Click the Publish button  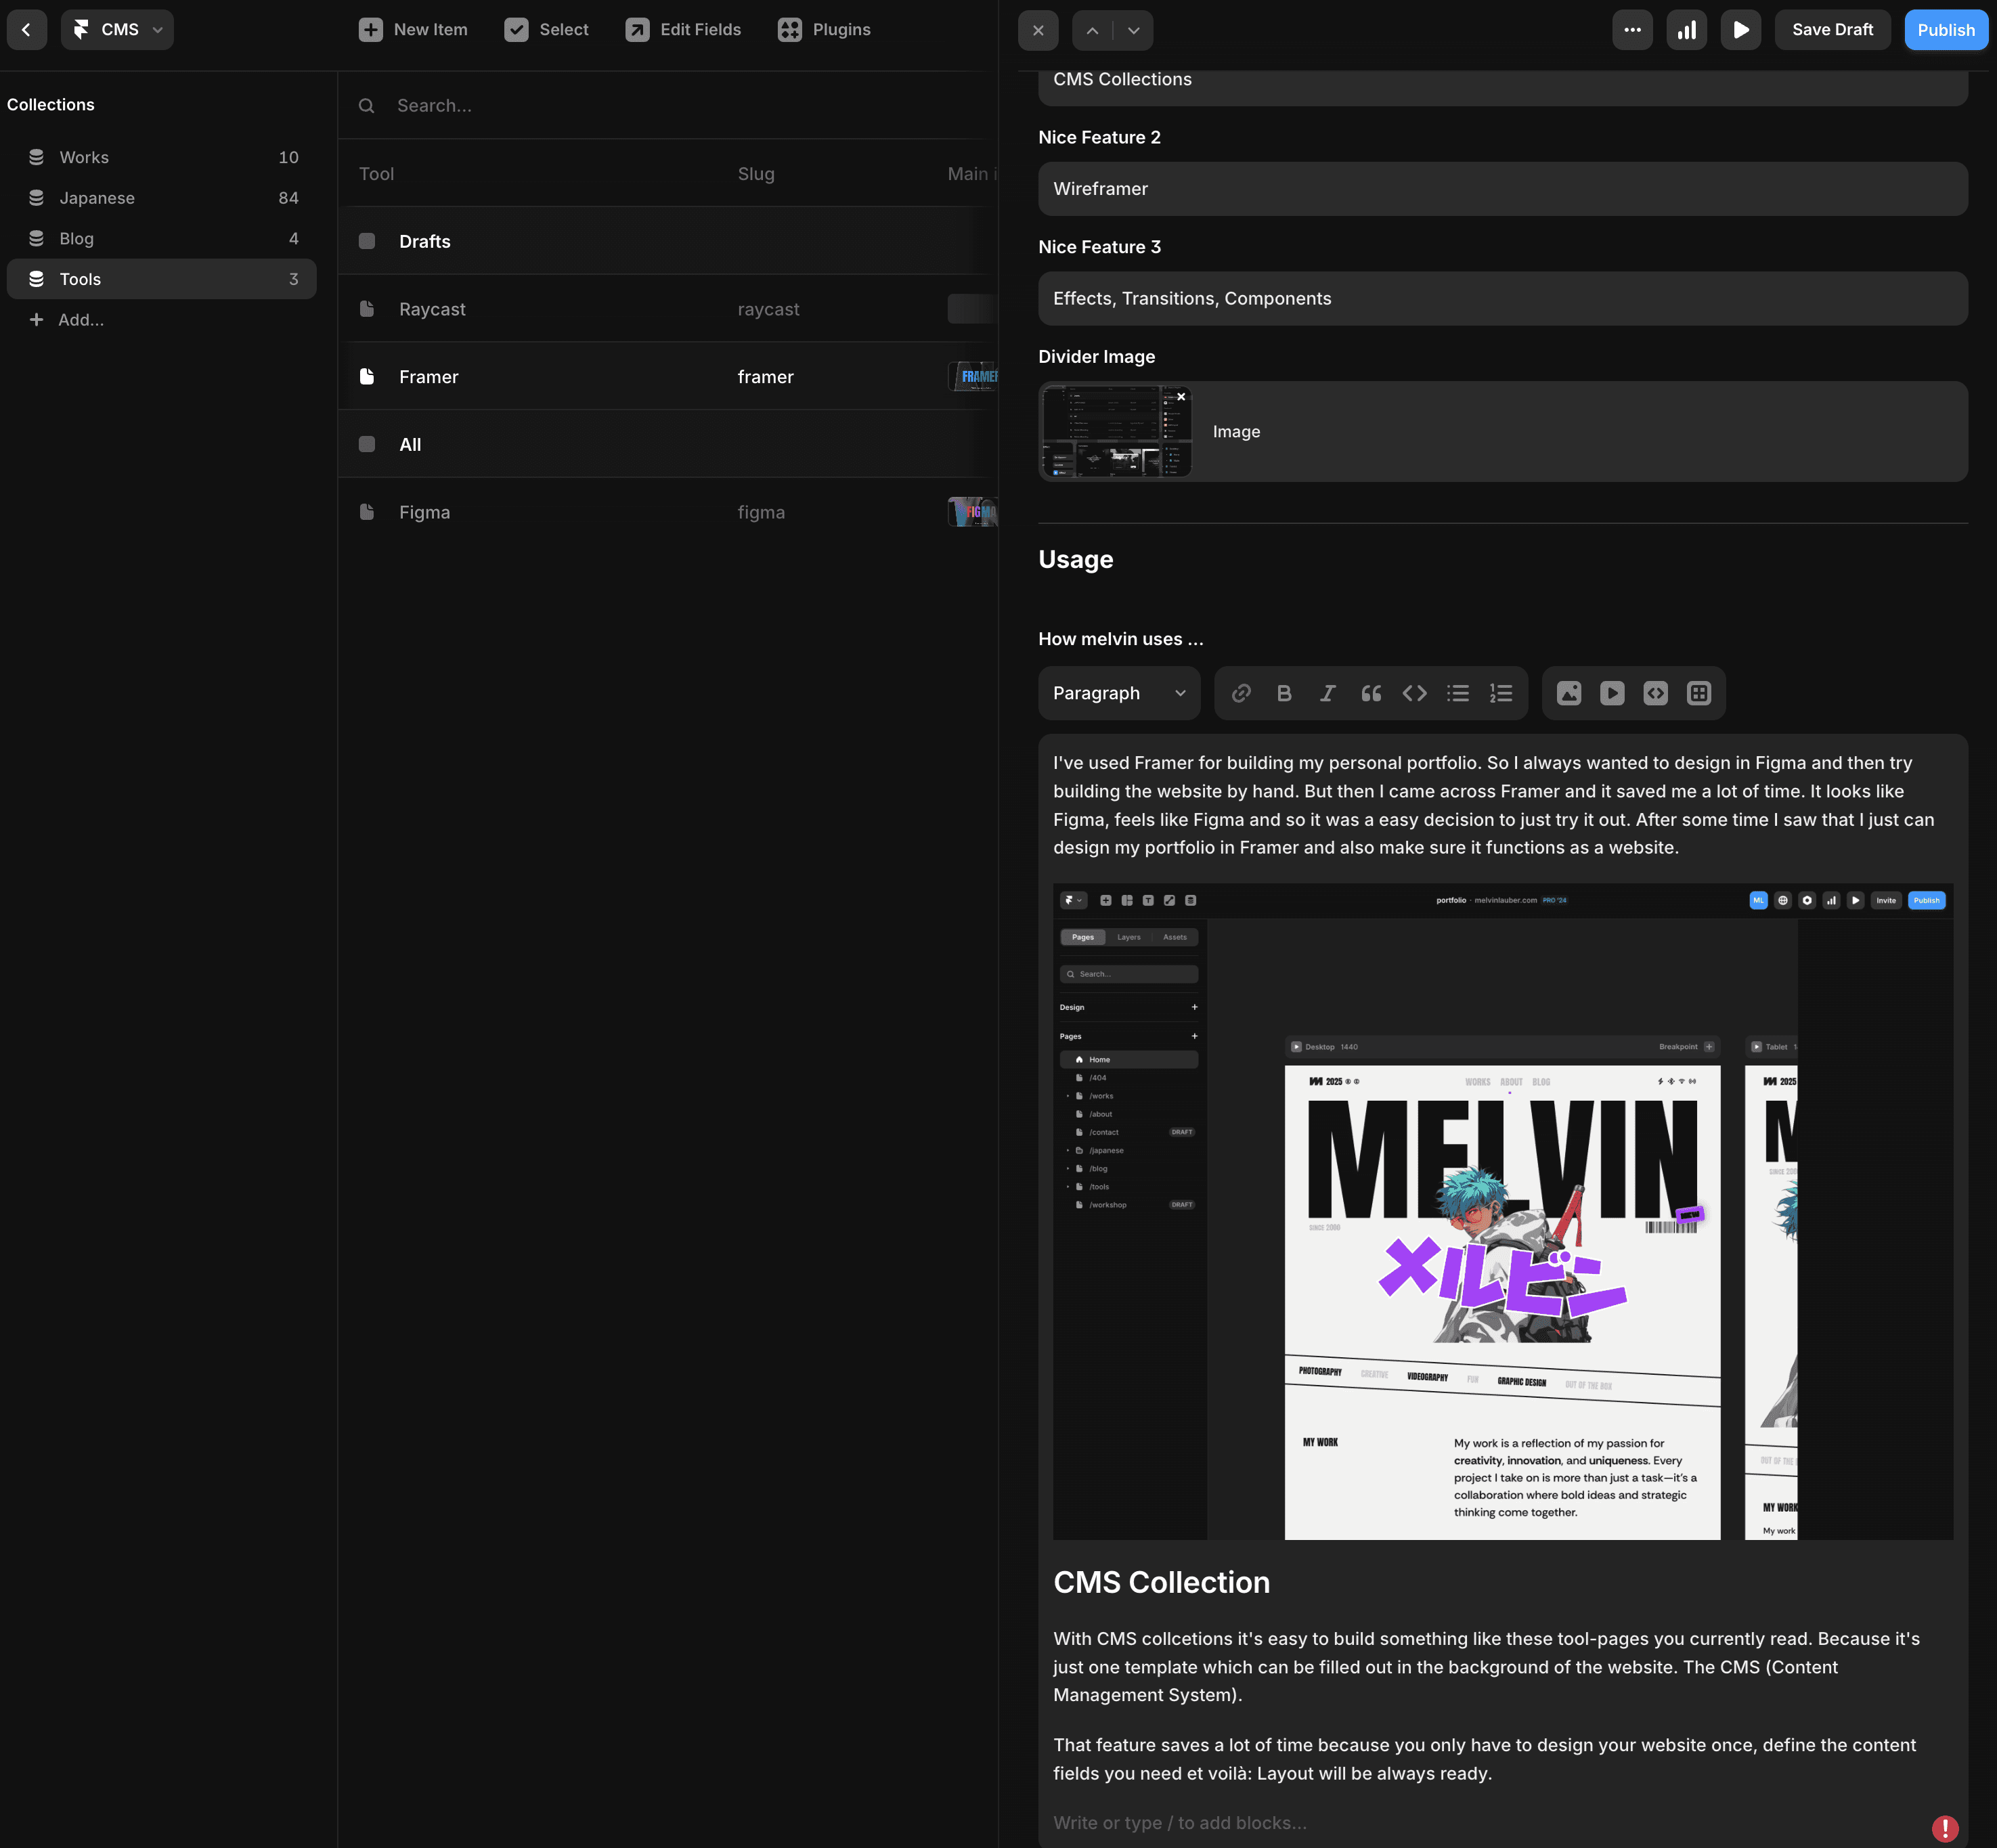click(1945, 30)
